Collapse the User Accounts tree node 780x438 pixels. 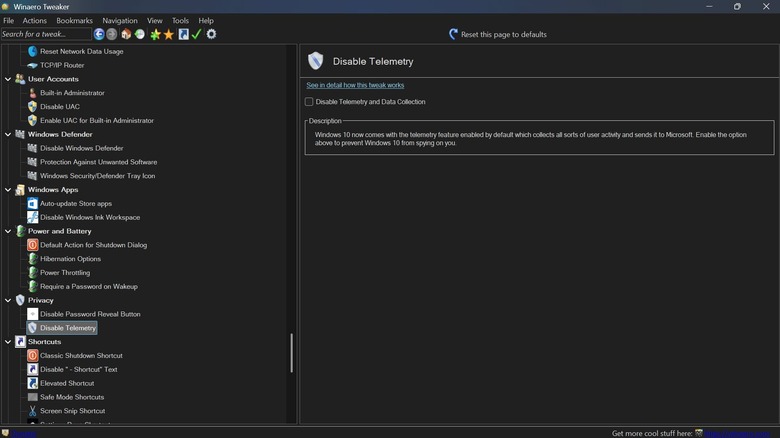tap(8, 79)
